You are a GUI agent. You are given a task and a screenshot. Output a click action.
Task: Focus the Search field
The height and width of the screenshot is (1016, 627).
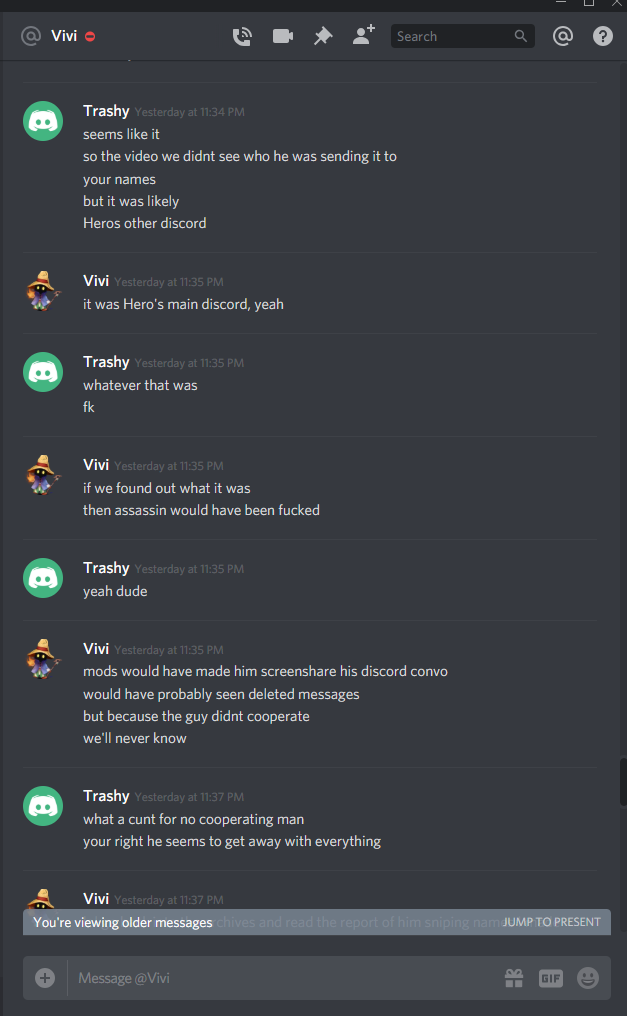pos(453,36)
